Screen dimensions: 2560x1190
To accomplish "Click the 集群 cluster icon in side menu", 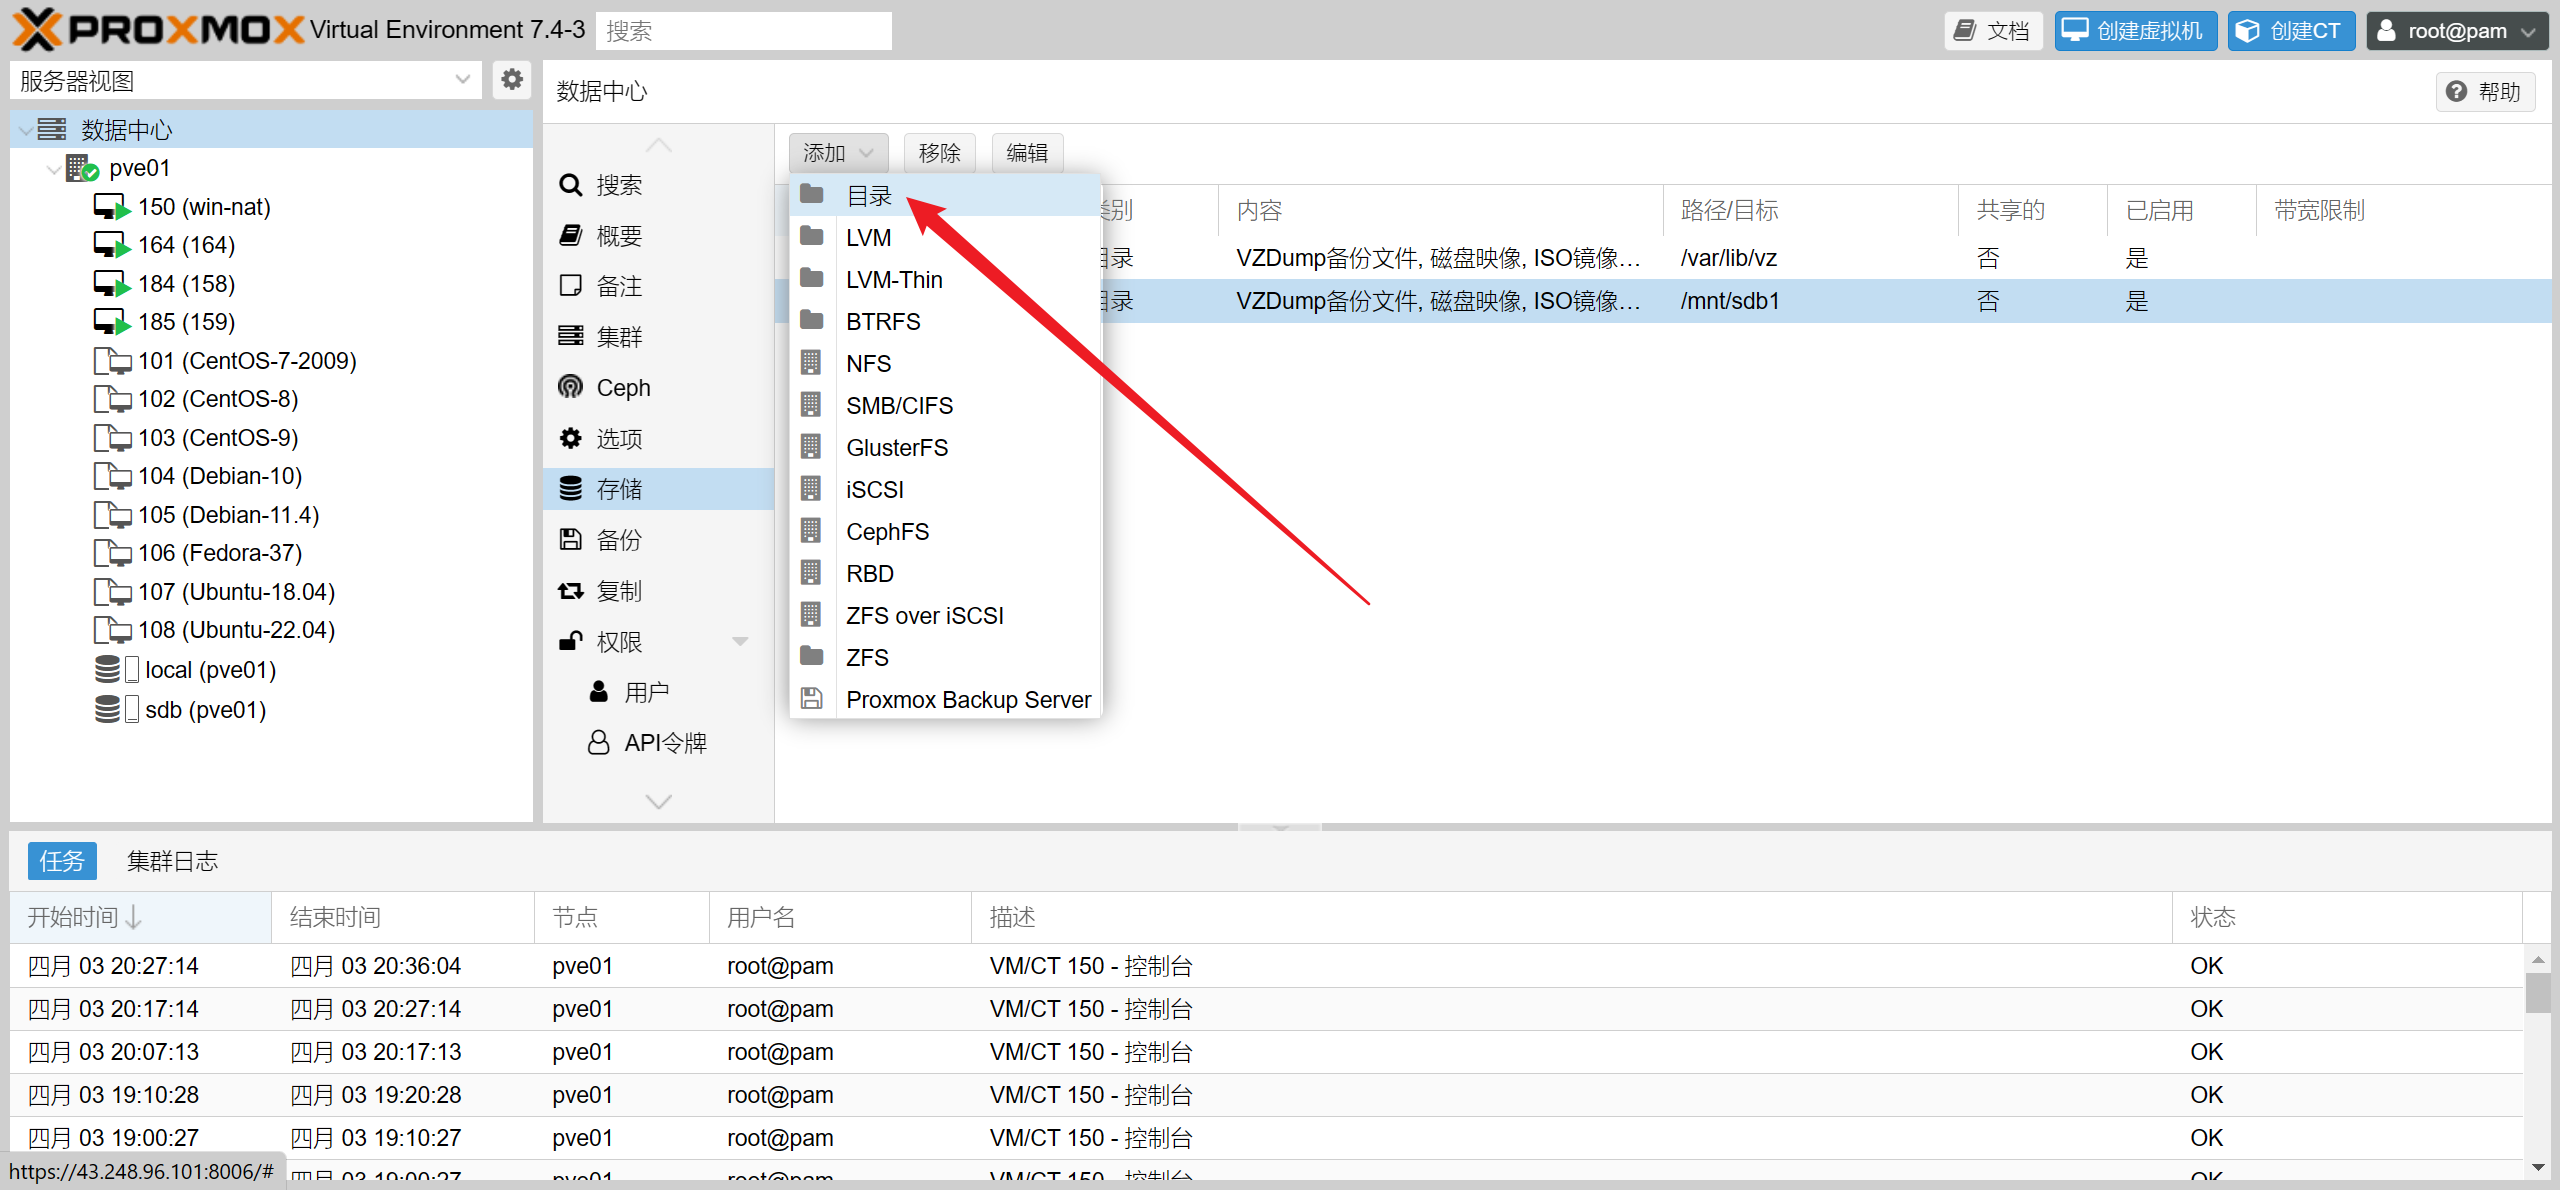I will (570, 337).
